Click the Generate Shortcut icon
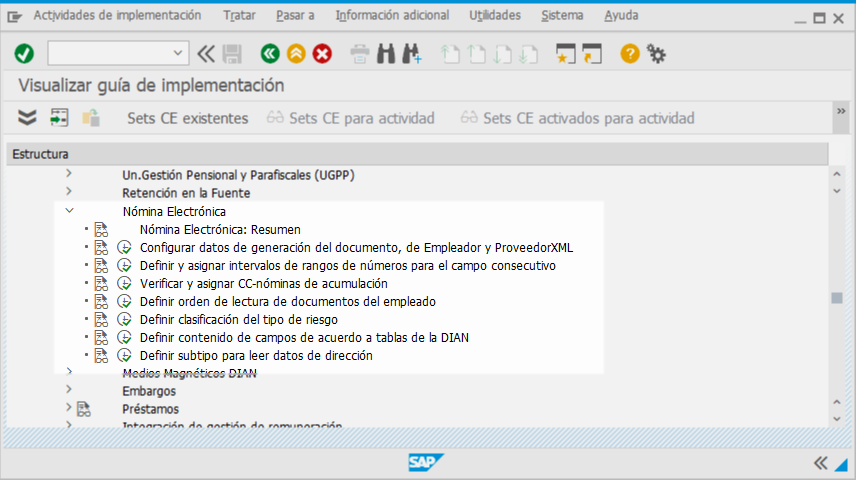 tap(592, 54)
